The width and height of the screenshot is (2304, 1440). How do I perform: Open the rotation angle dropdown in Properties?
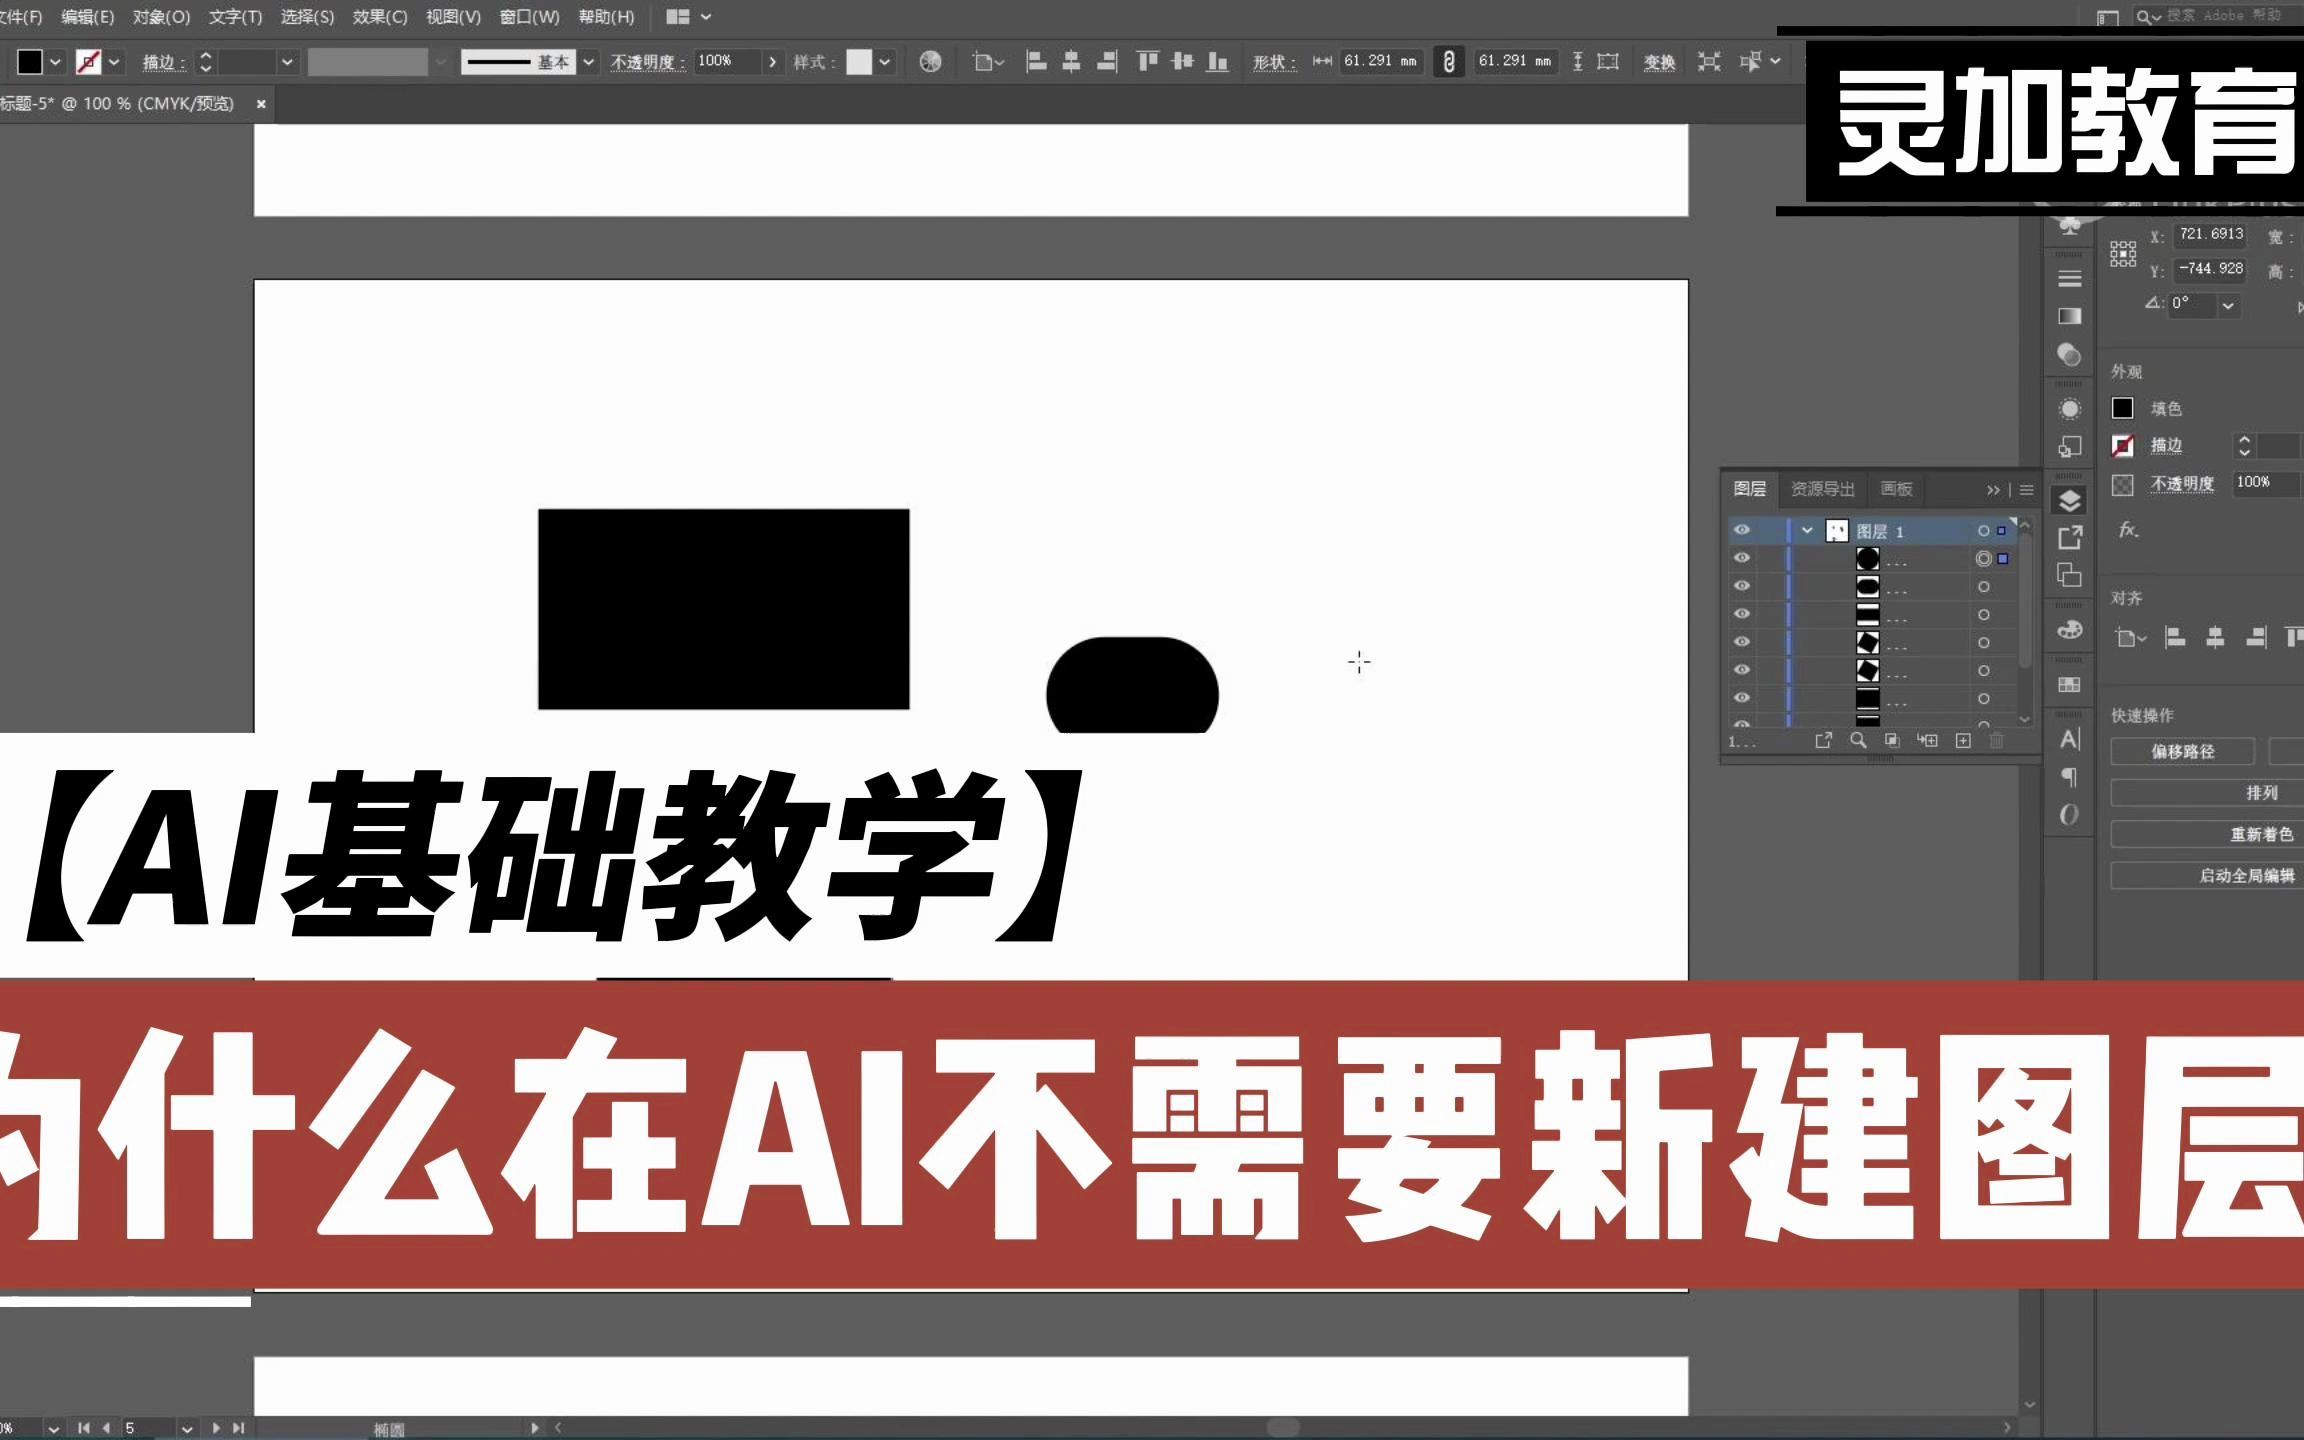(x=2228, y=306)
